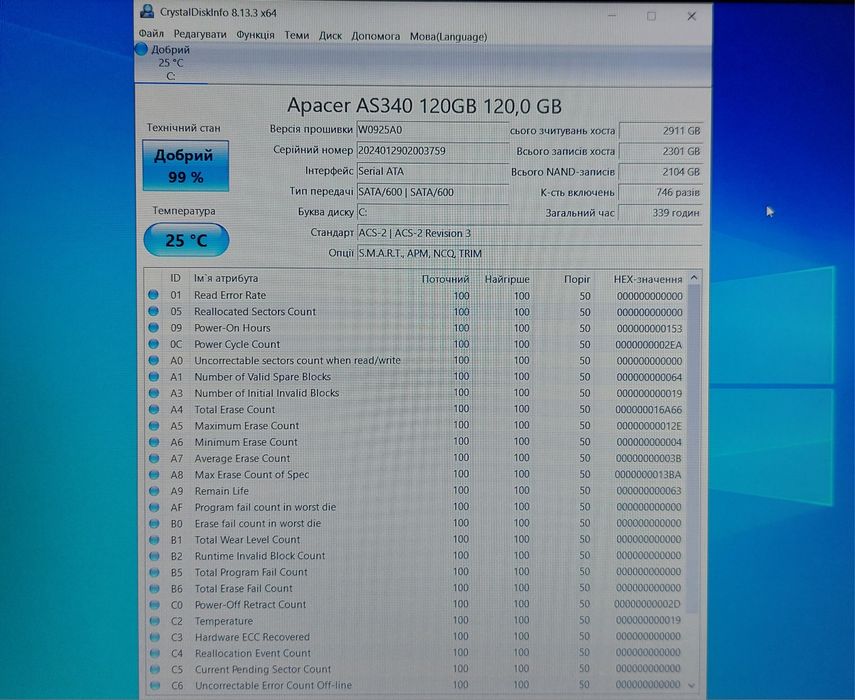Viewport: 855px width, 700px height.
Task: Click the status icon for Total Wear Level Count
Action: point(154,540)
